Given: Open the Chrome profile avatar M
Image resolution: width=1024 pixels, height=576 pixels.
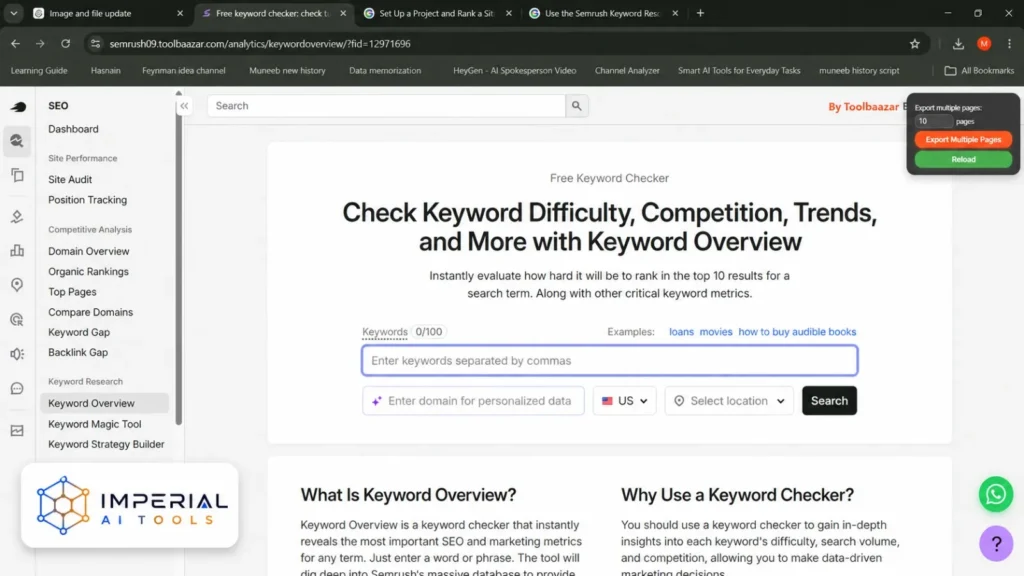Looking at the screenshot, I should pyautogui.click(x=984, y=44).
